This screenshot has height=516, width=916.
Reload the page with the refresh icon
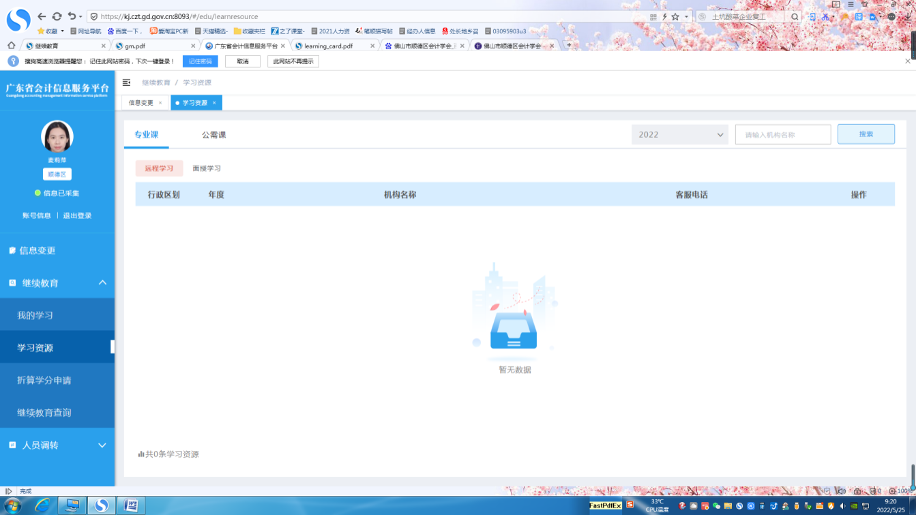tap(57, 16)
